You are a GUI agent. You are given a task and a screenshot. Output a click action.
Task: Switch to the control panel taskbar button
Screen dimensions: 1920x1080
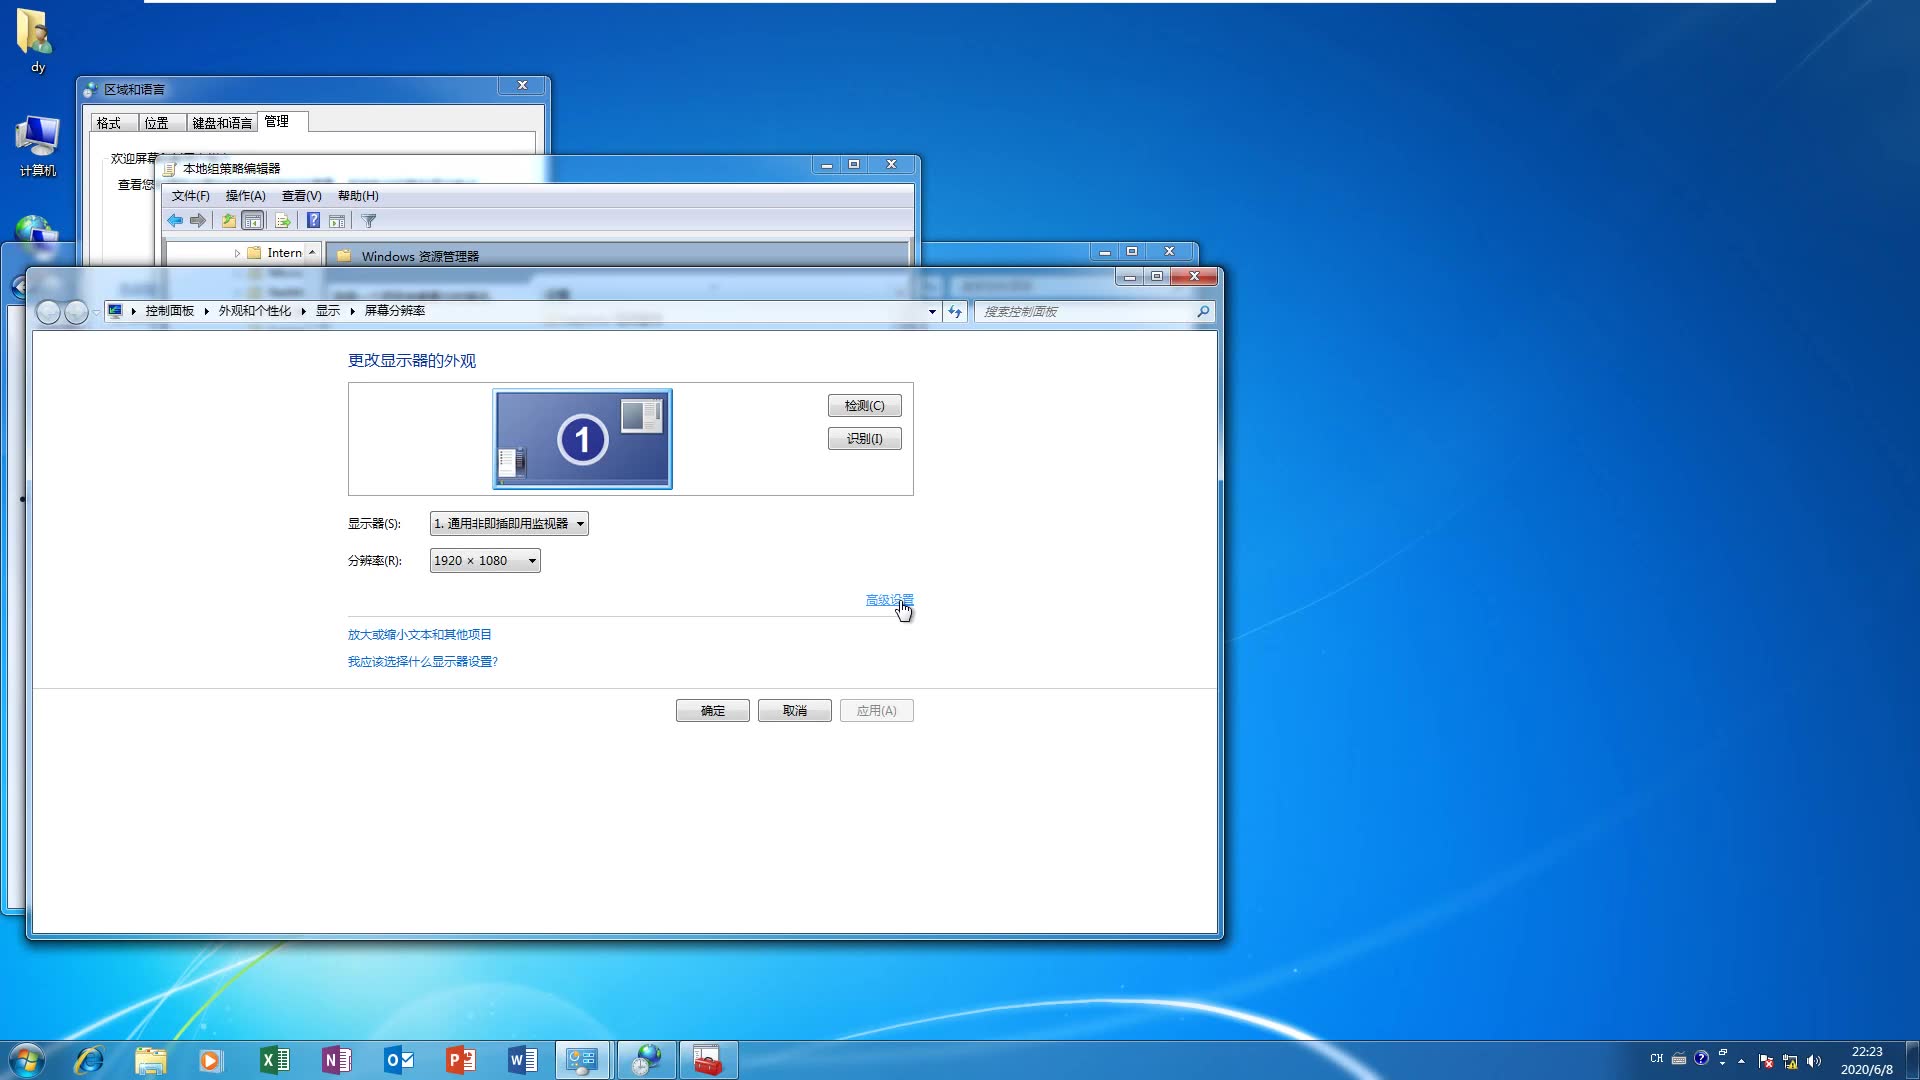(x=583, y=1060)
